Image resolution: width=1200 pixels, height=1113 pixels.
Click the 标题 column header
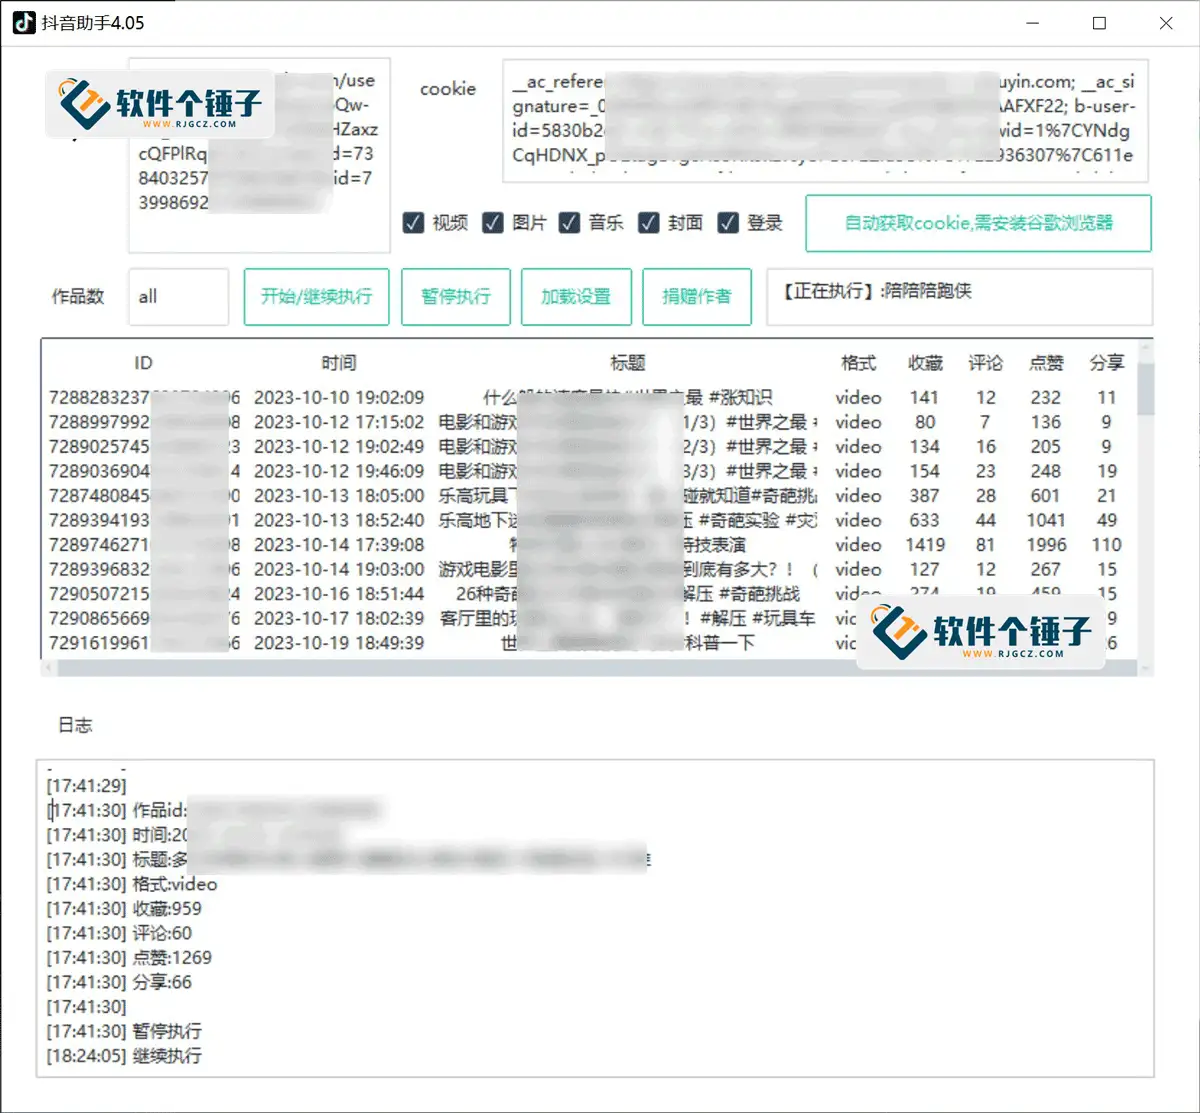628,363
